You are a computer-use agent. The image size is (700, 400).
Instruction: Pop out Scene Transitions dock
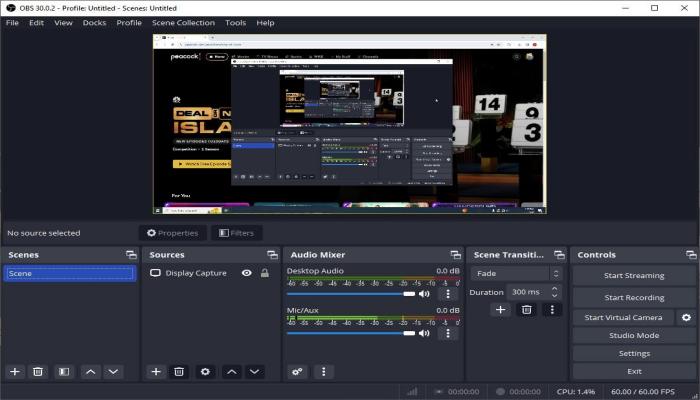(x=559, y=255)
